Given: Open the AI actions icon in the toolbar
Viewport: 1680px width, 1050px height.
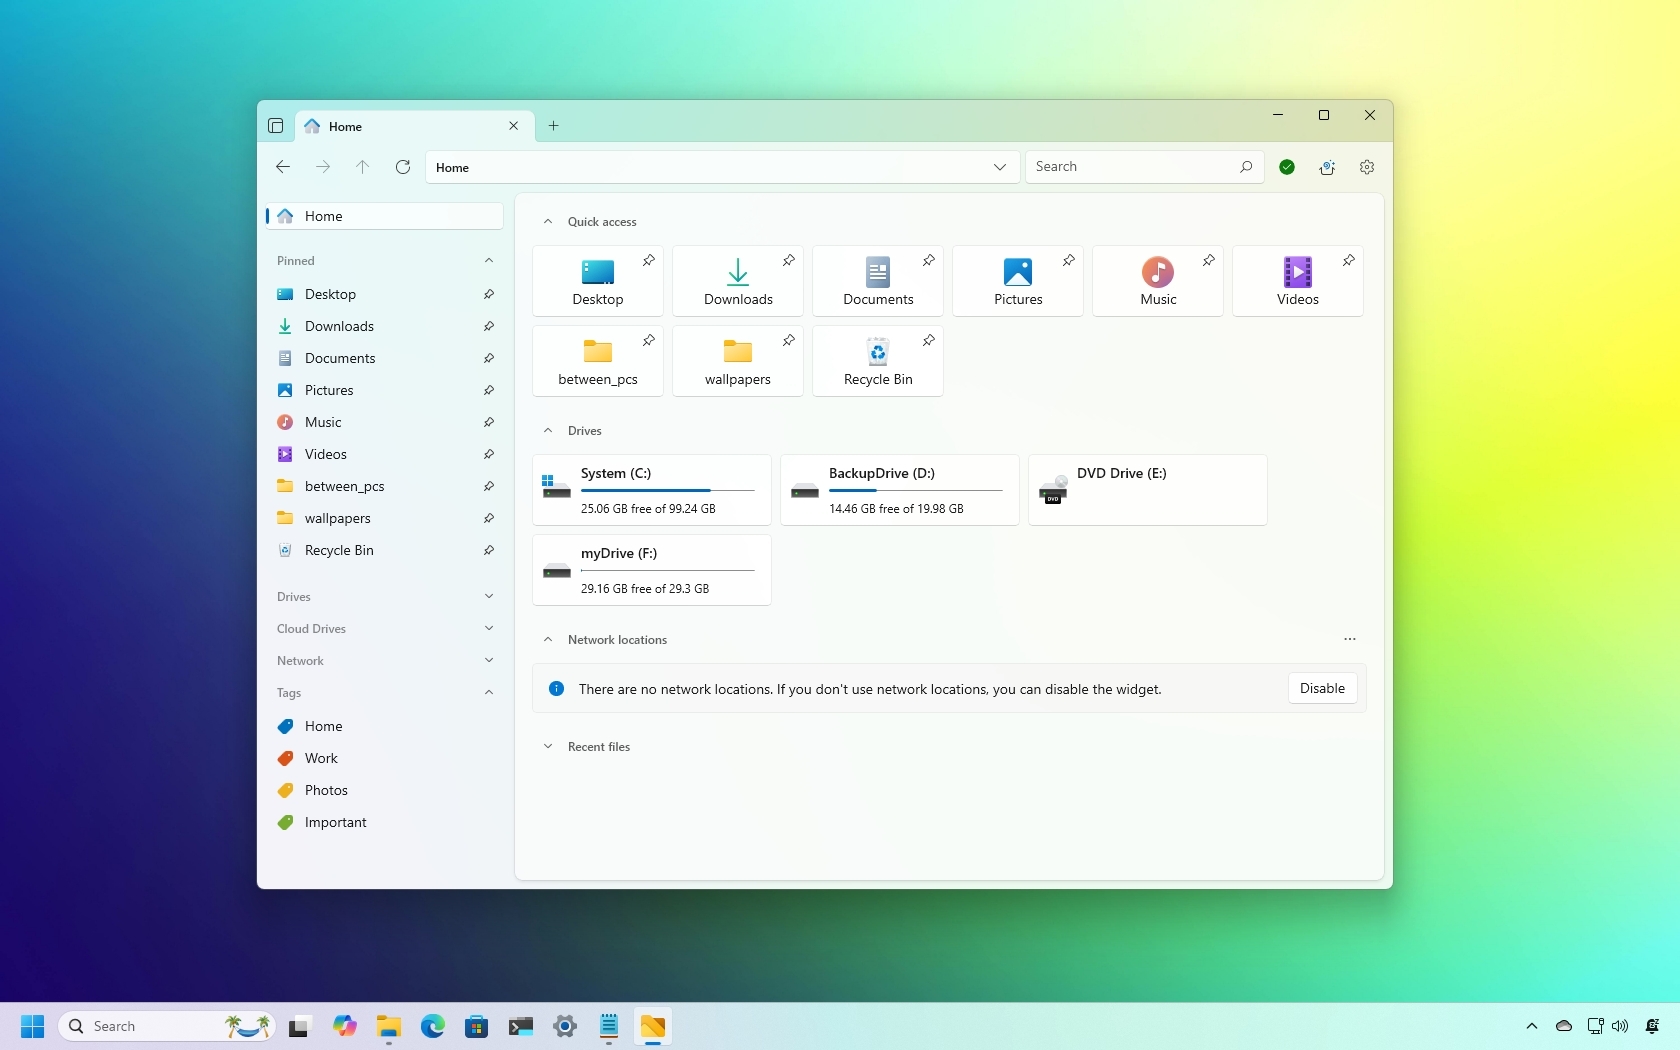Looking at the screenshot, I should coord(1328,167).
